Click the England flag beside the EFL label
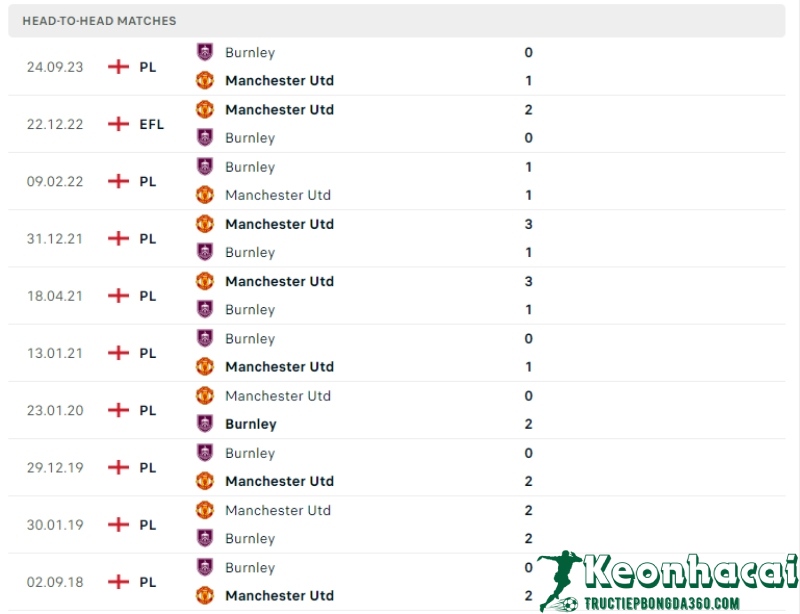 click(119, 124)
